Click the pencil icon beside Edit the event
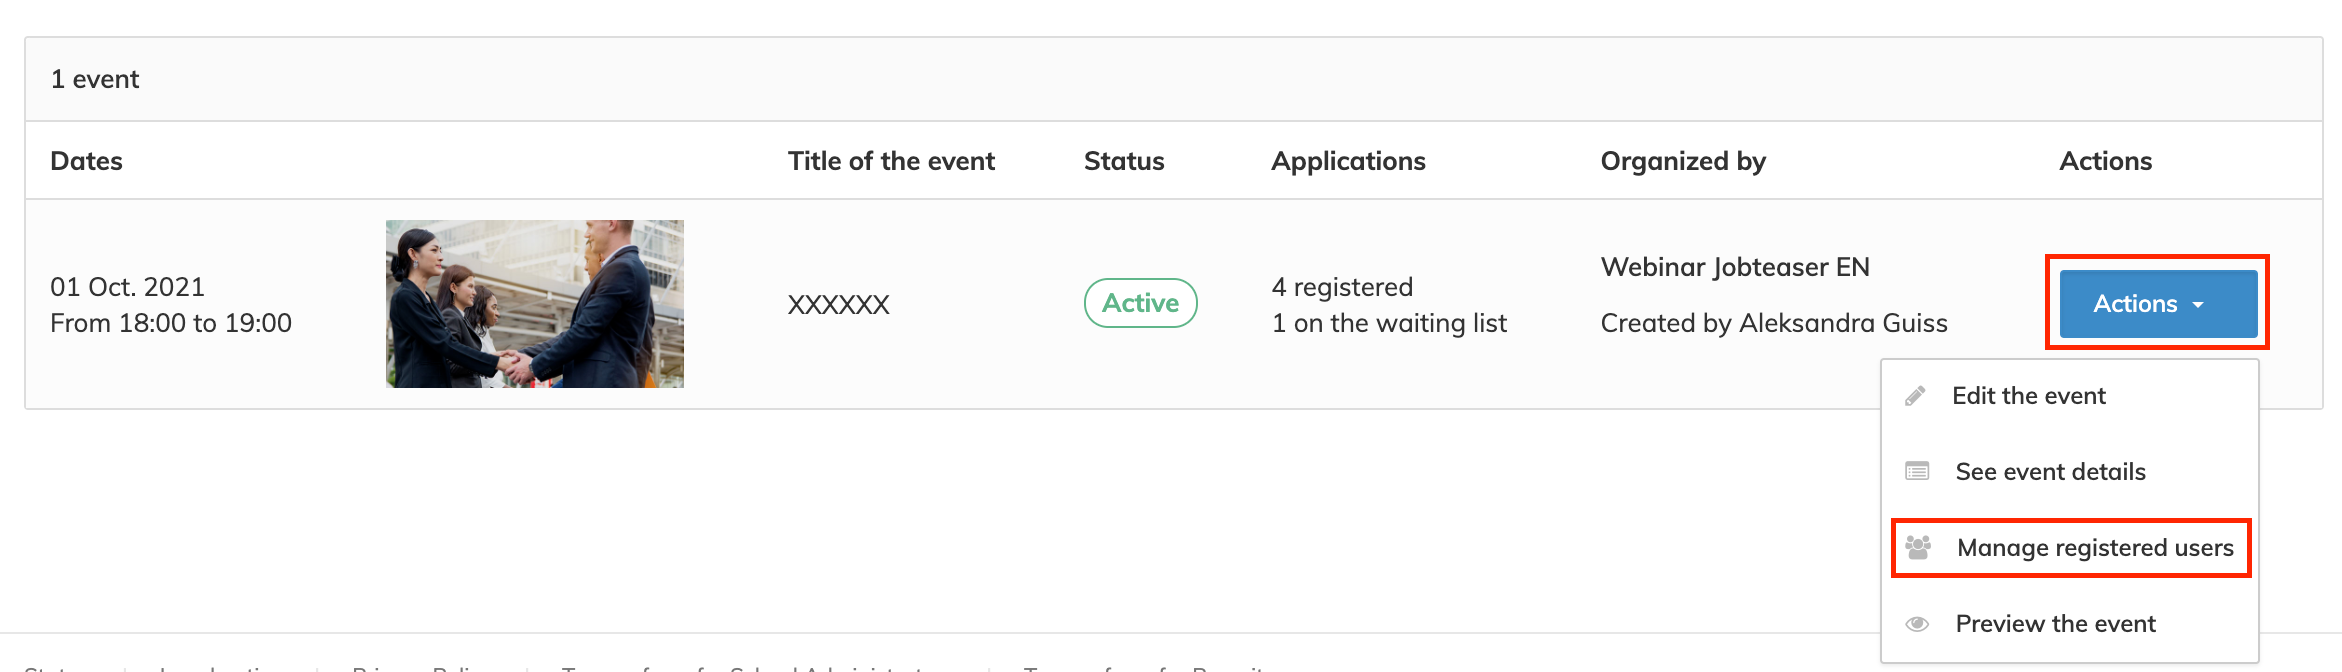Viewport: 2342px width, 672px height. 1915,396
